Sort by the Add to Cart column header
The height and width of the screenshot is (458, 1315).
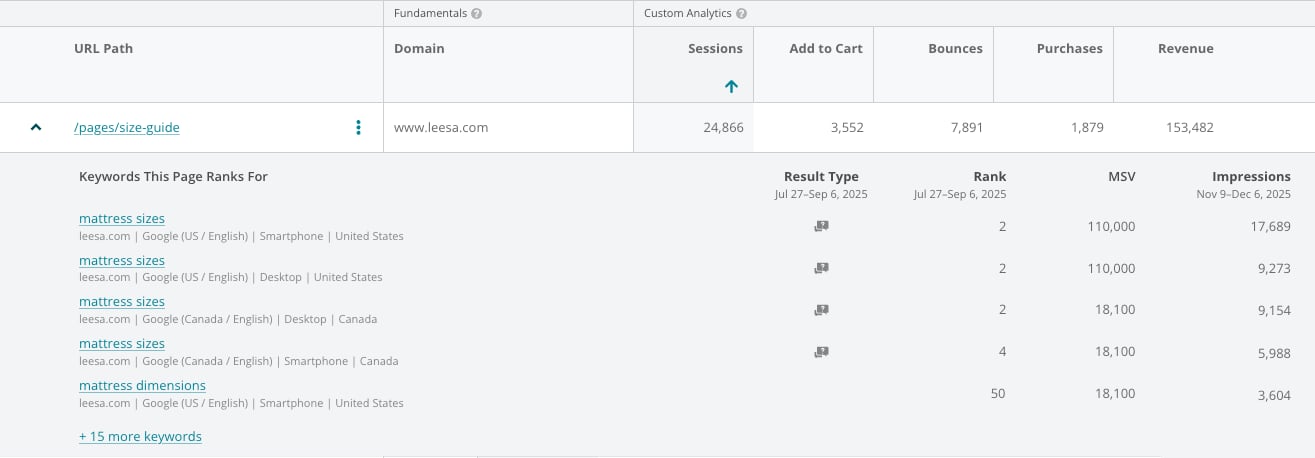coord(826,48)
